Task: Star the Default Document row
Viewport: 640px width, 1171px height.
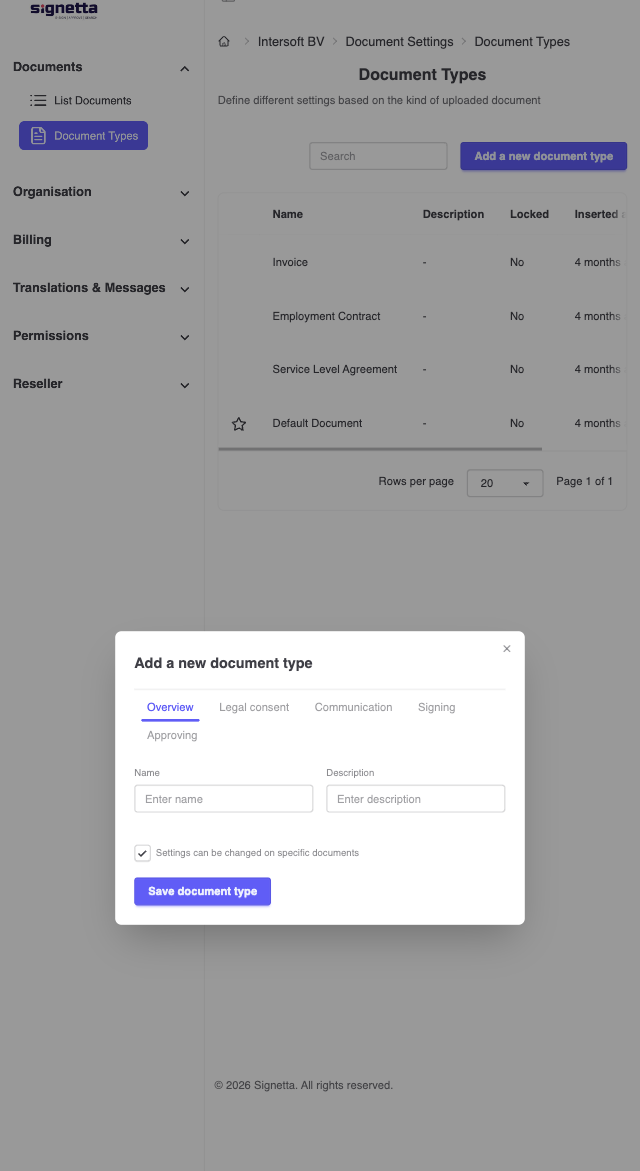Action: tap(238, 423)
